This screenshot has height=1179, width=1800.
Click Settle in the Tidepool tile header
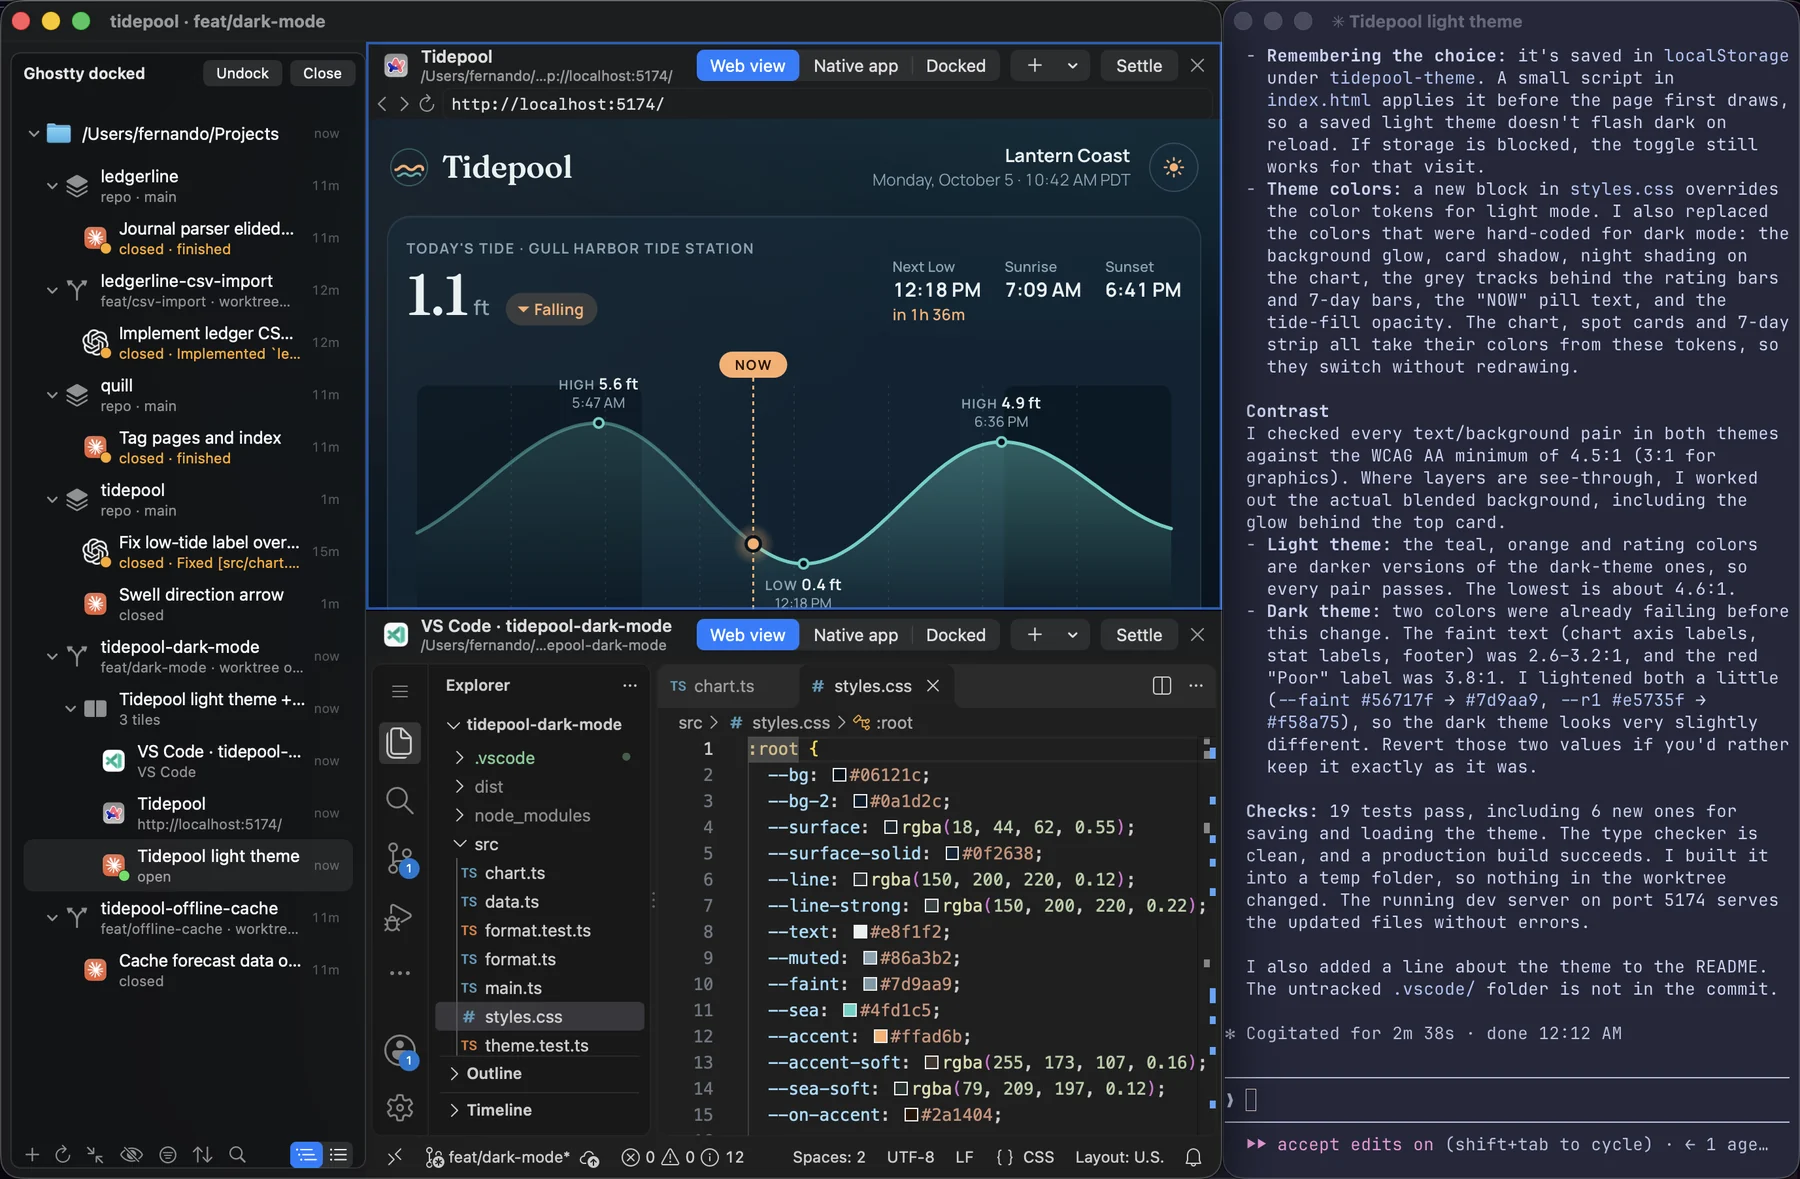[1139, 66]
